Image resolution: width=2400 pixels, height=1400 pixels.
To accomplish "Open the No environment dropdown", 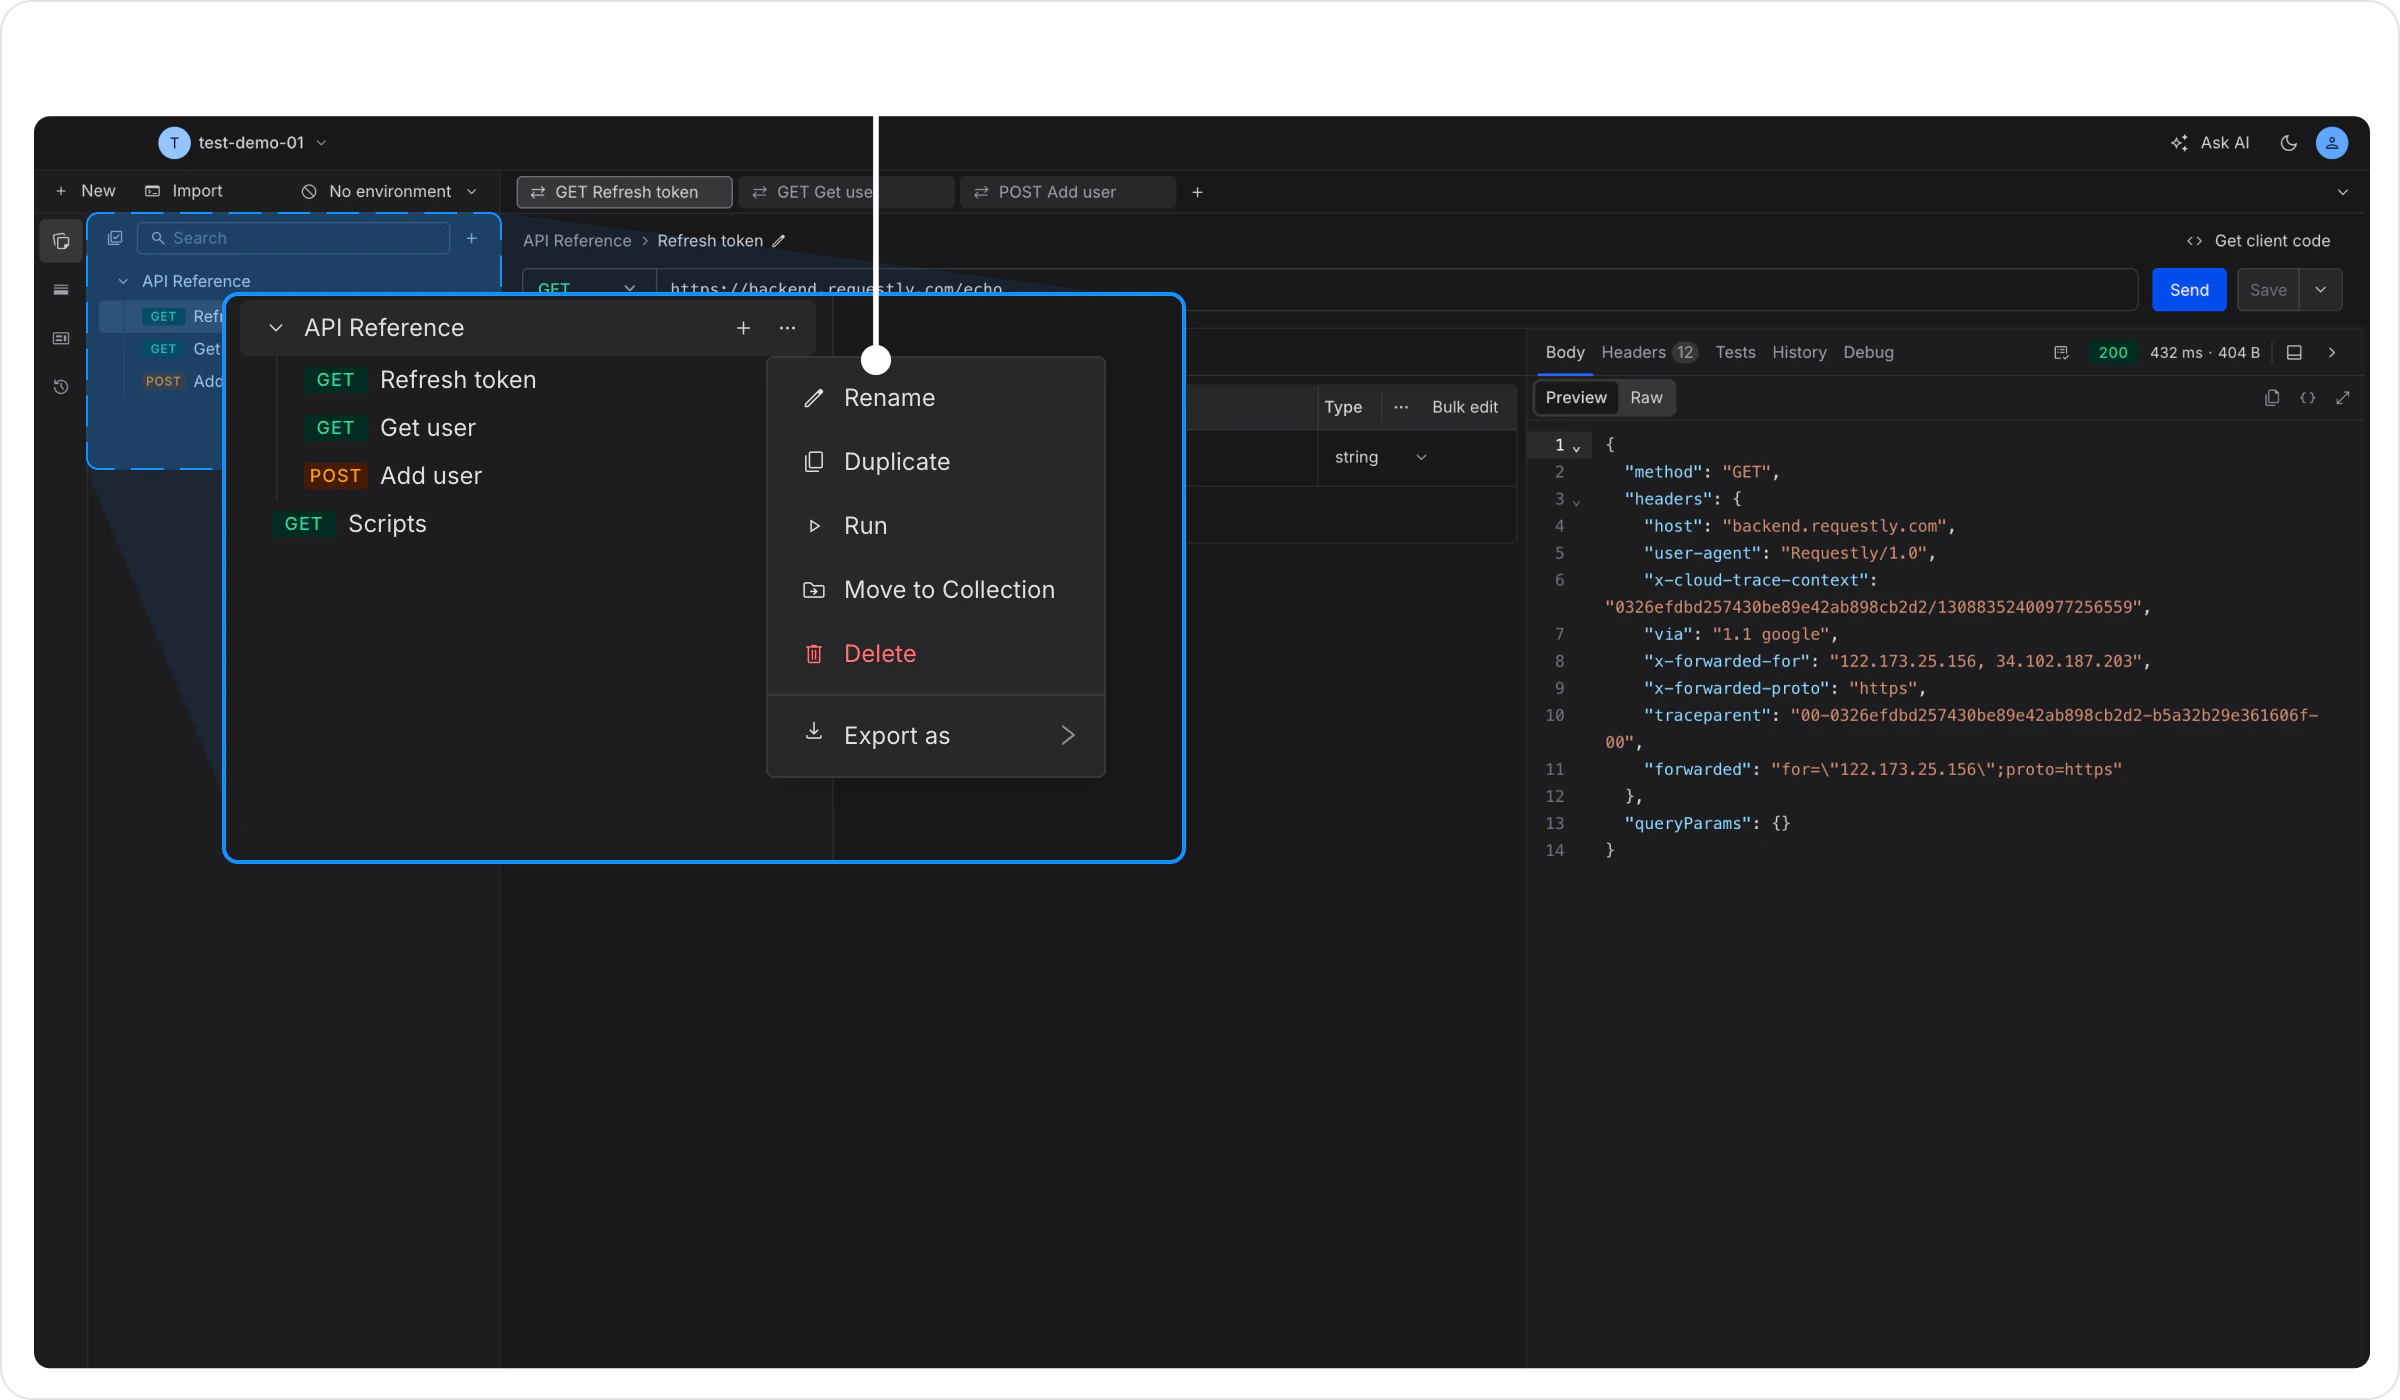I will click(390, 191).
